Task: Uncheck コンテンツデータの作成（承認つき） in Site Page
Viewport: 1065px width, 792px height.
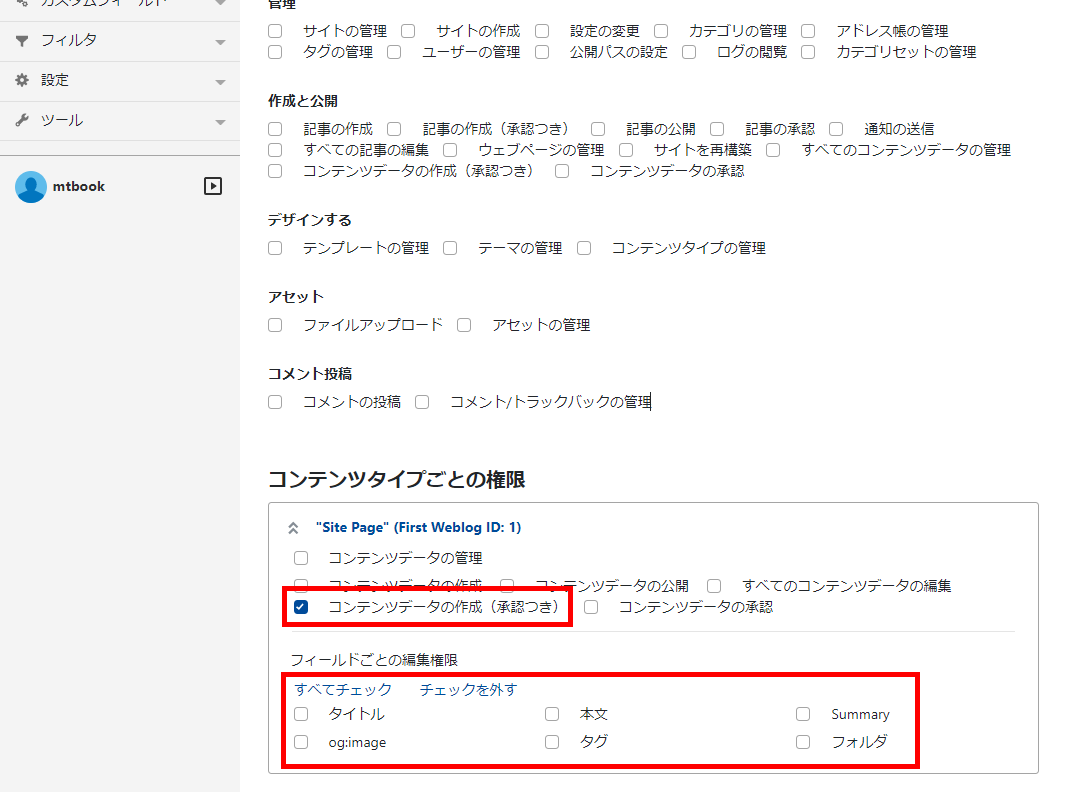Action: point(301,607)
